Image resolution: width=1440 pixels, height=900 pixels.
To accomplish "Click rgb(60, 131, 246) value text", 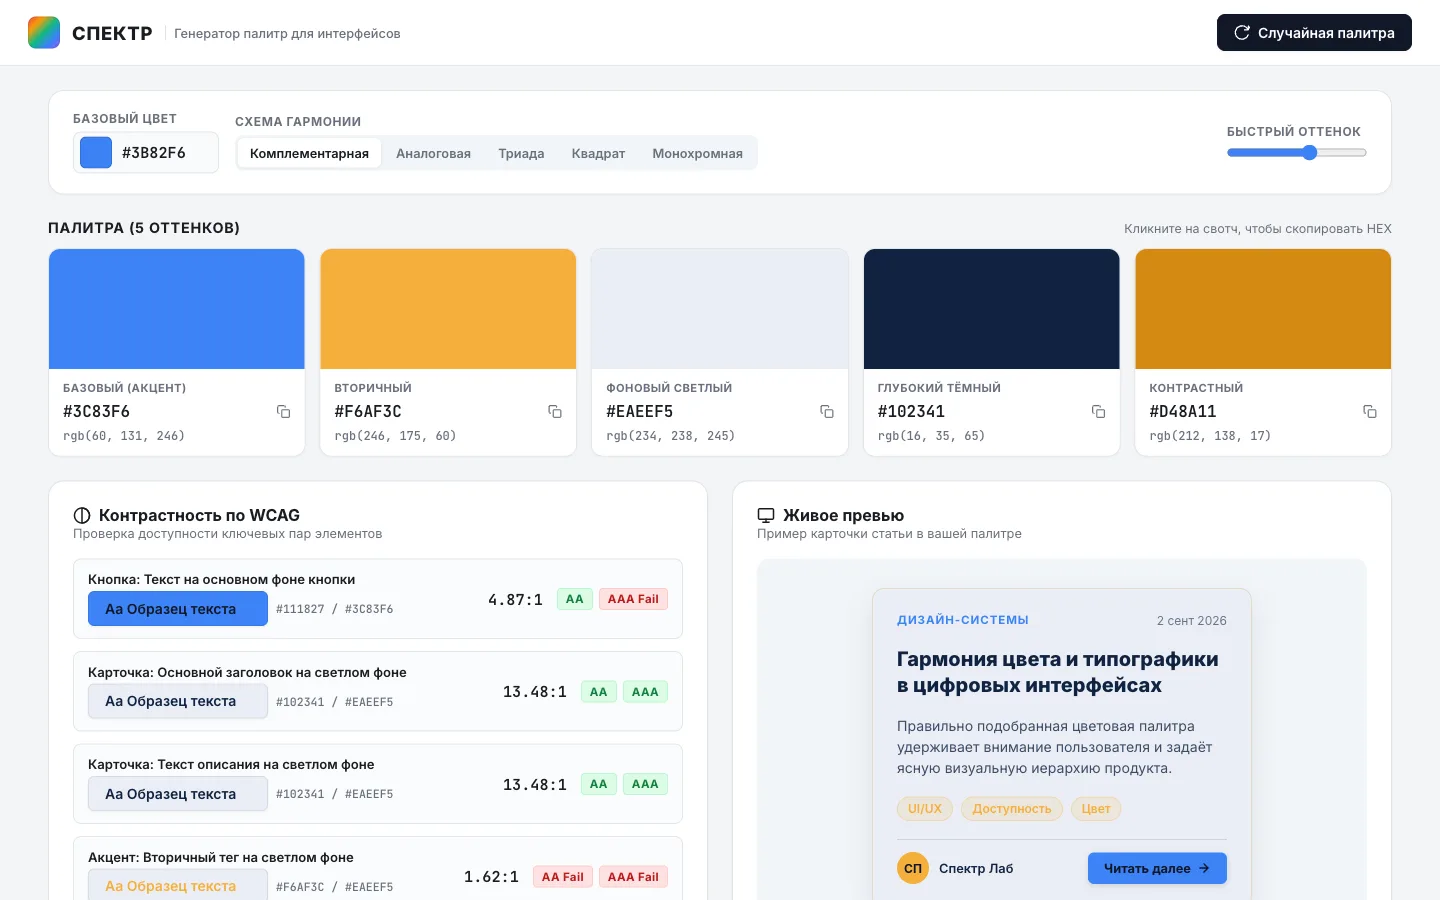I will tap(124, 436).
